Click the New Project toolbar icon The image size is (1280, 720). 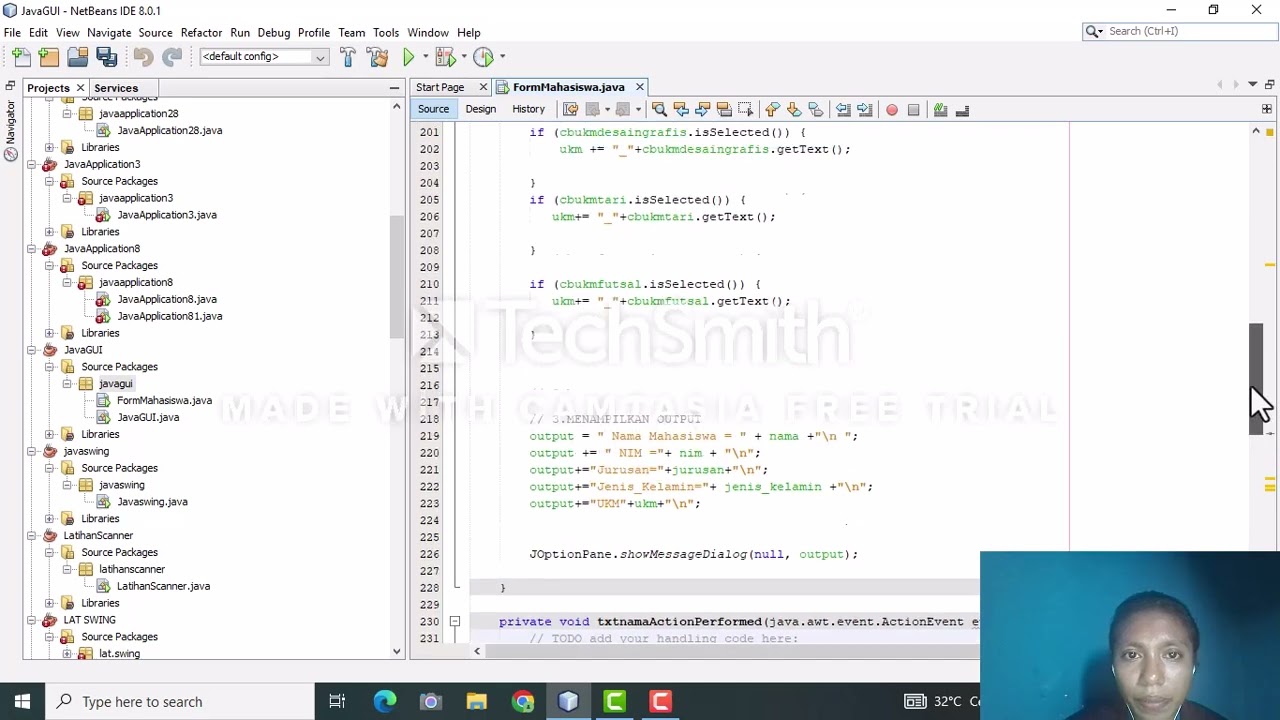point(49,57)
